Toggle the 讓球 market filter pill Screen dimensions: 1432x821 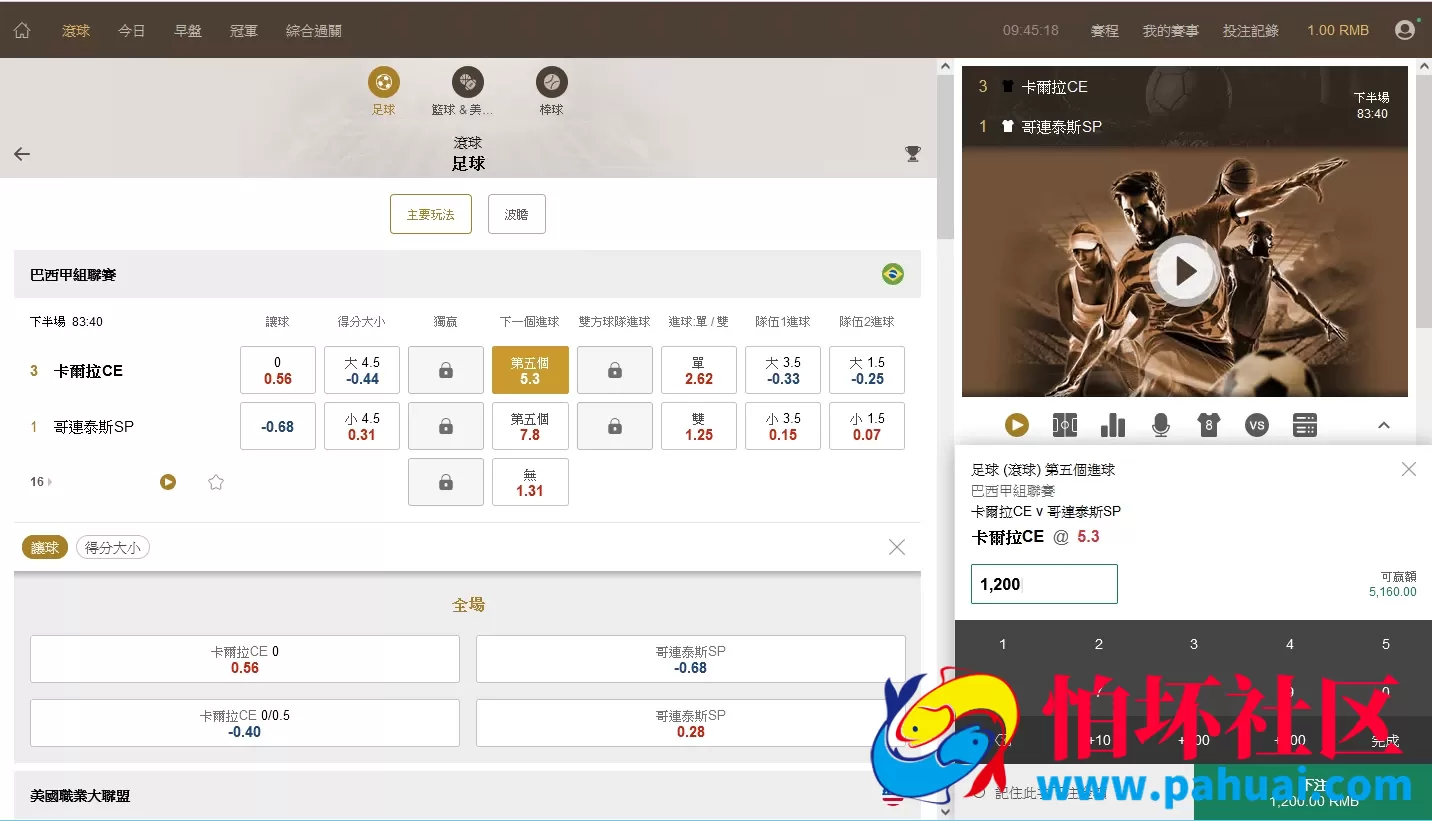coord(44,547)
